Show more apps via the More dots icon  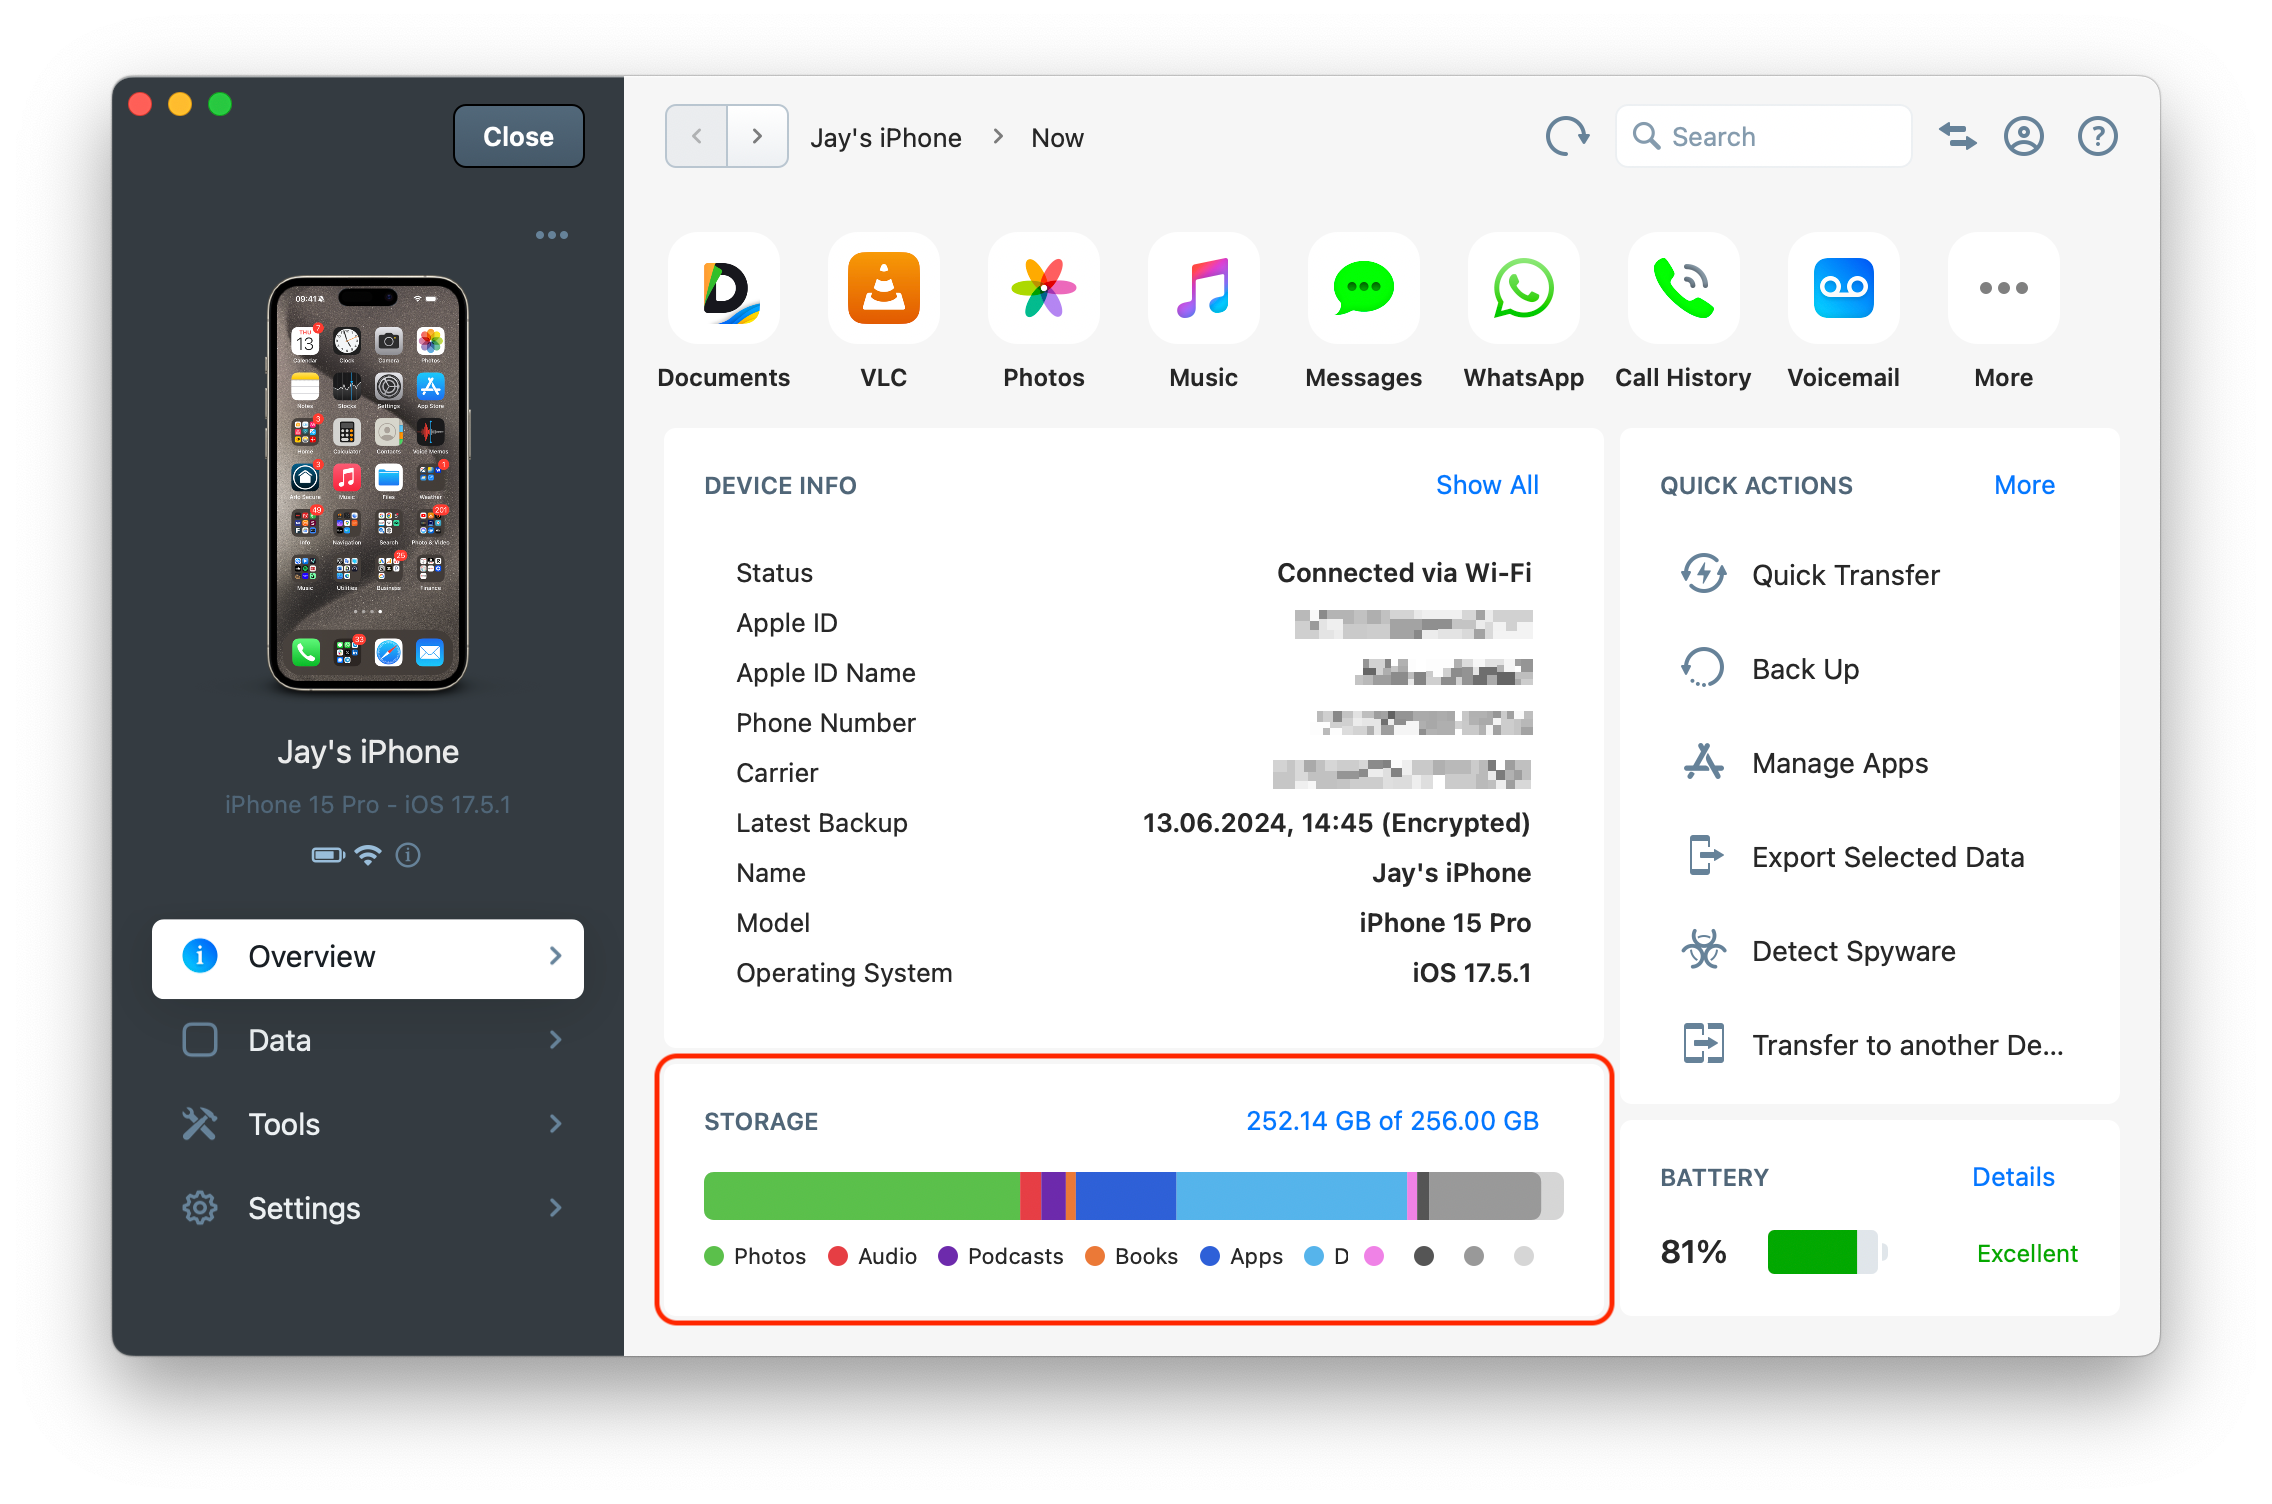click(2004, 288)
